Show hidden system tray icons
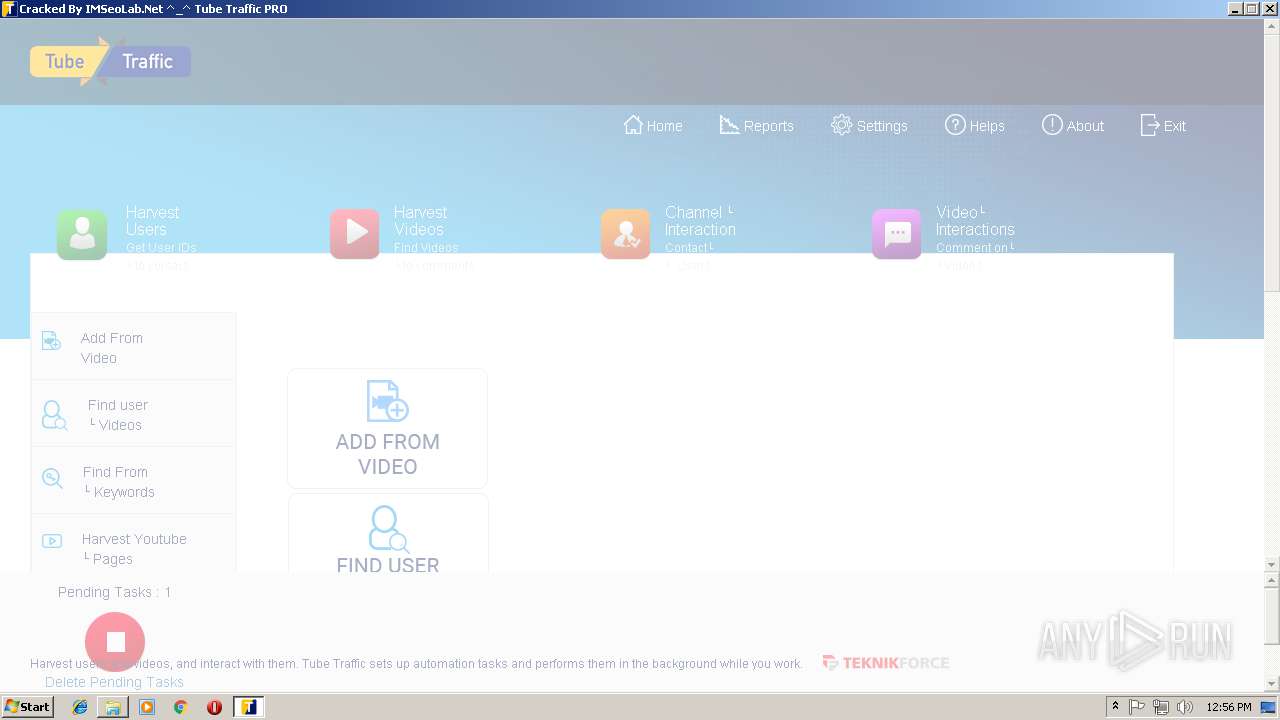 click(x=1115, y=707)
